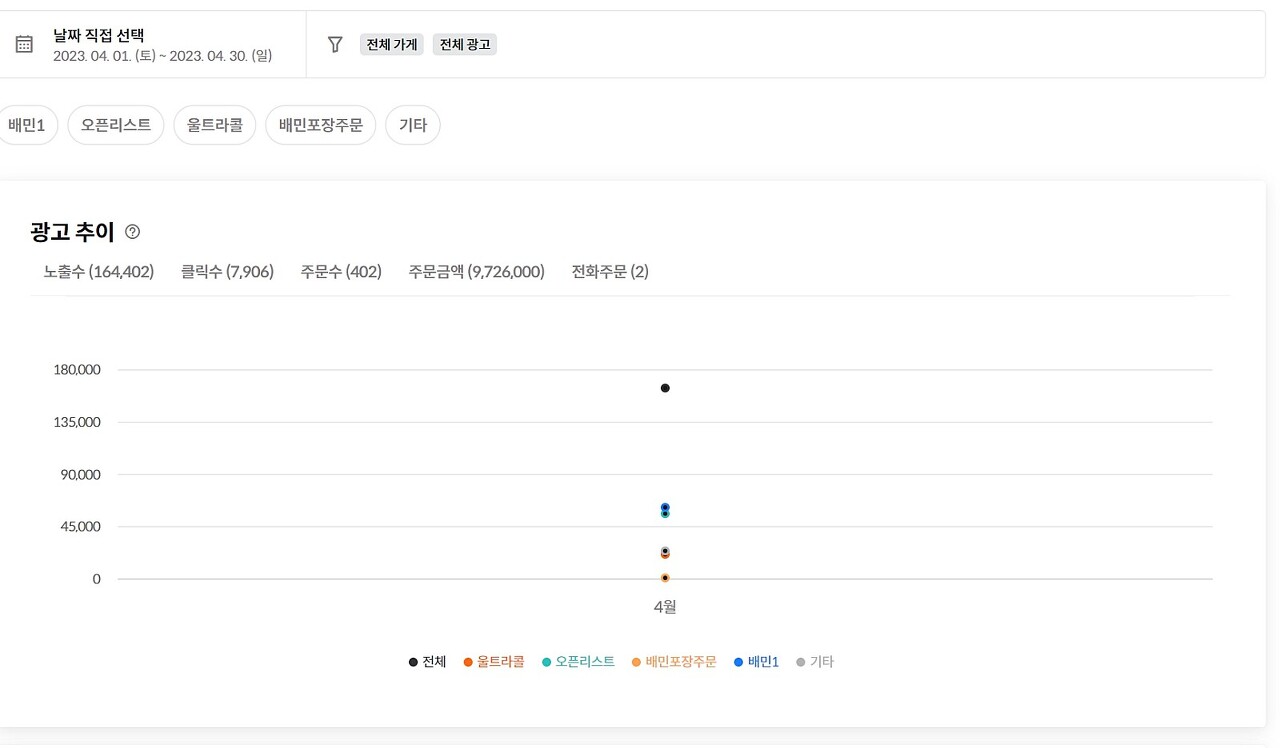Toggle the 기타 legend series

coord(815,662)
